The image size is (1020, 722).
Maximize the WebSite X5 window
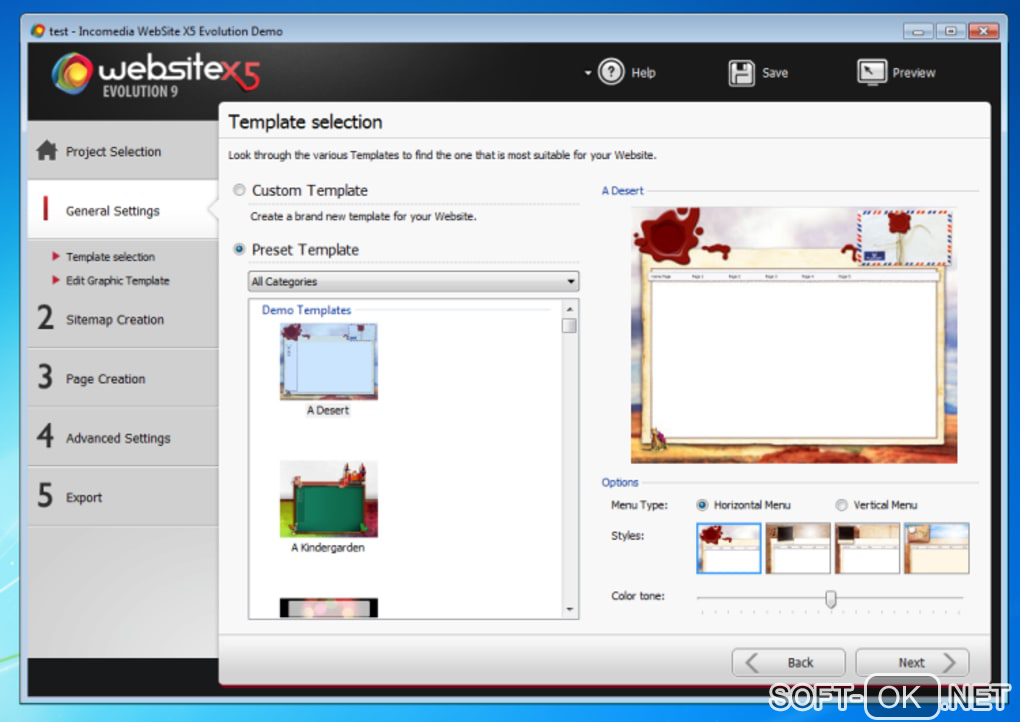(950, 31)
